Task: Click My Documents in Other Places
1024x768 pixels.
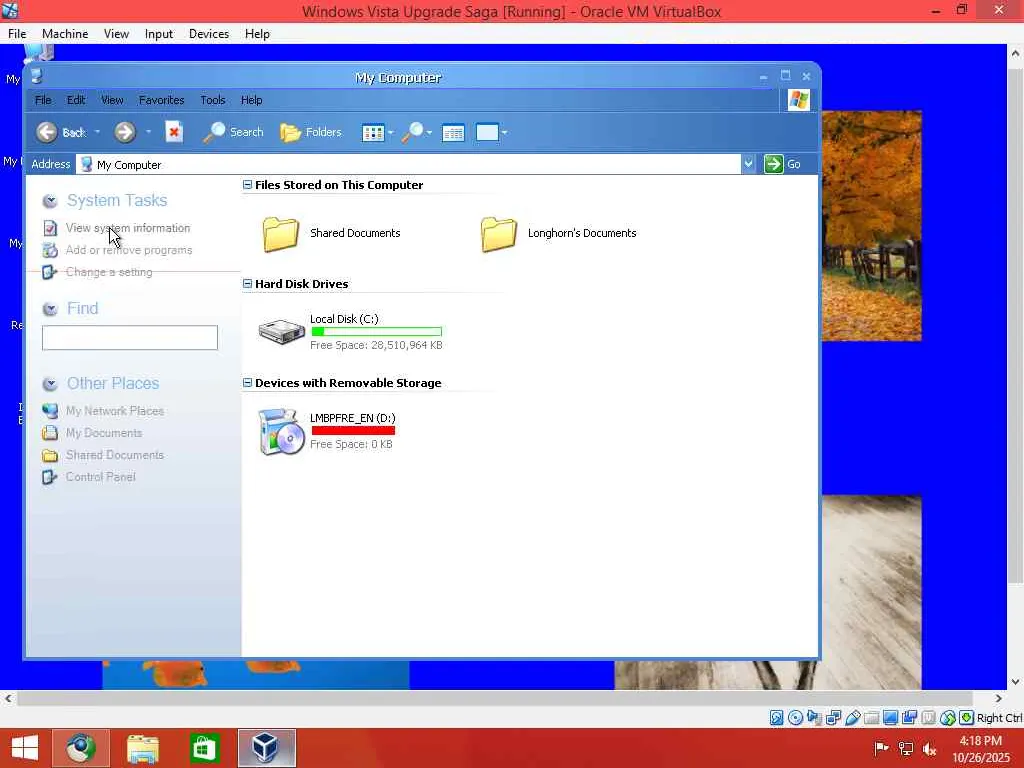Action: click(103, 433)
